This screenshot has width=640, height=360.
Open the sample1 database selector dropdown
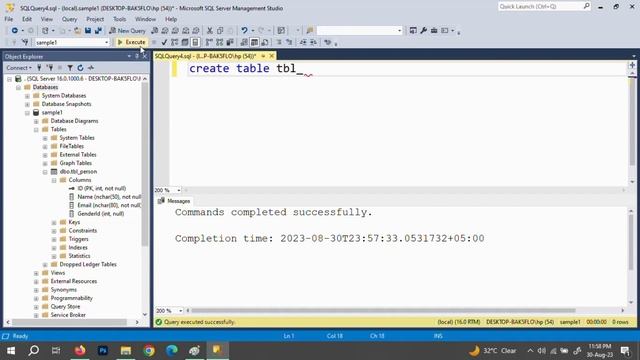(106, 42)
